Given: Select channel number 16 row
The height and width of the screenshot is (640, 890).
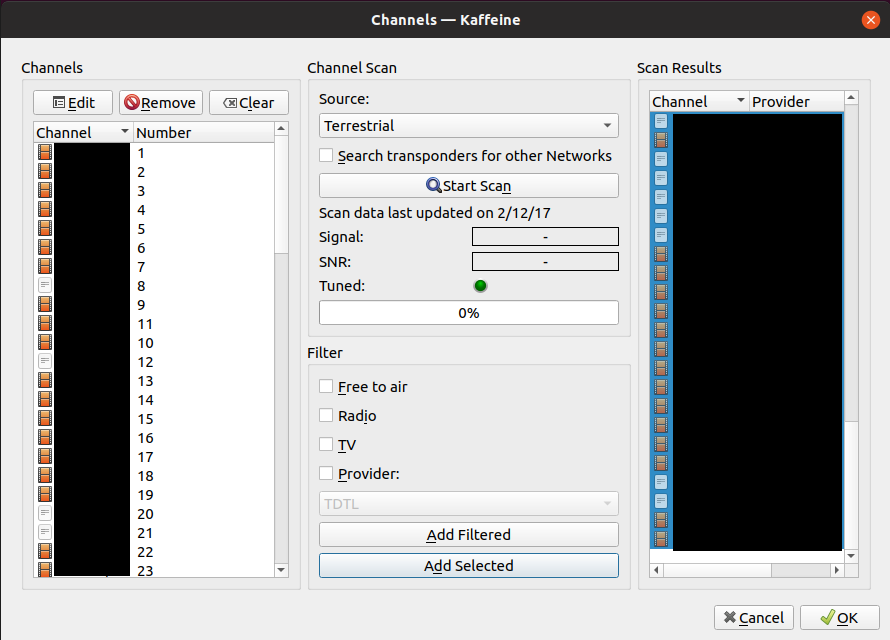Looking at the screenshot, I should click(x=154, y=437).
